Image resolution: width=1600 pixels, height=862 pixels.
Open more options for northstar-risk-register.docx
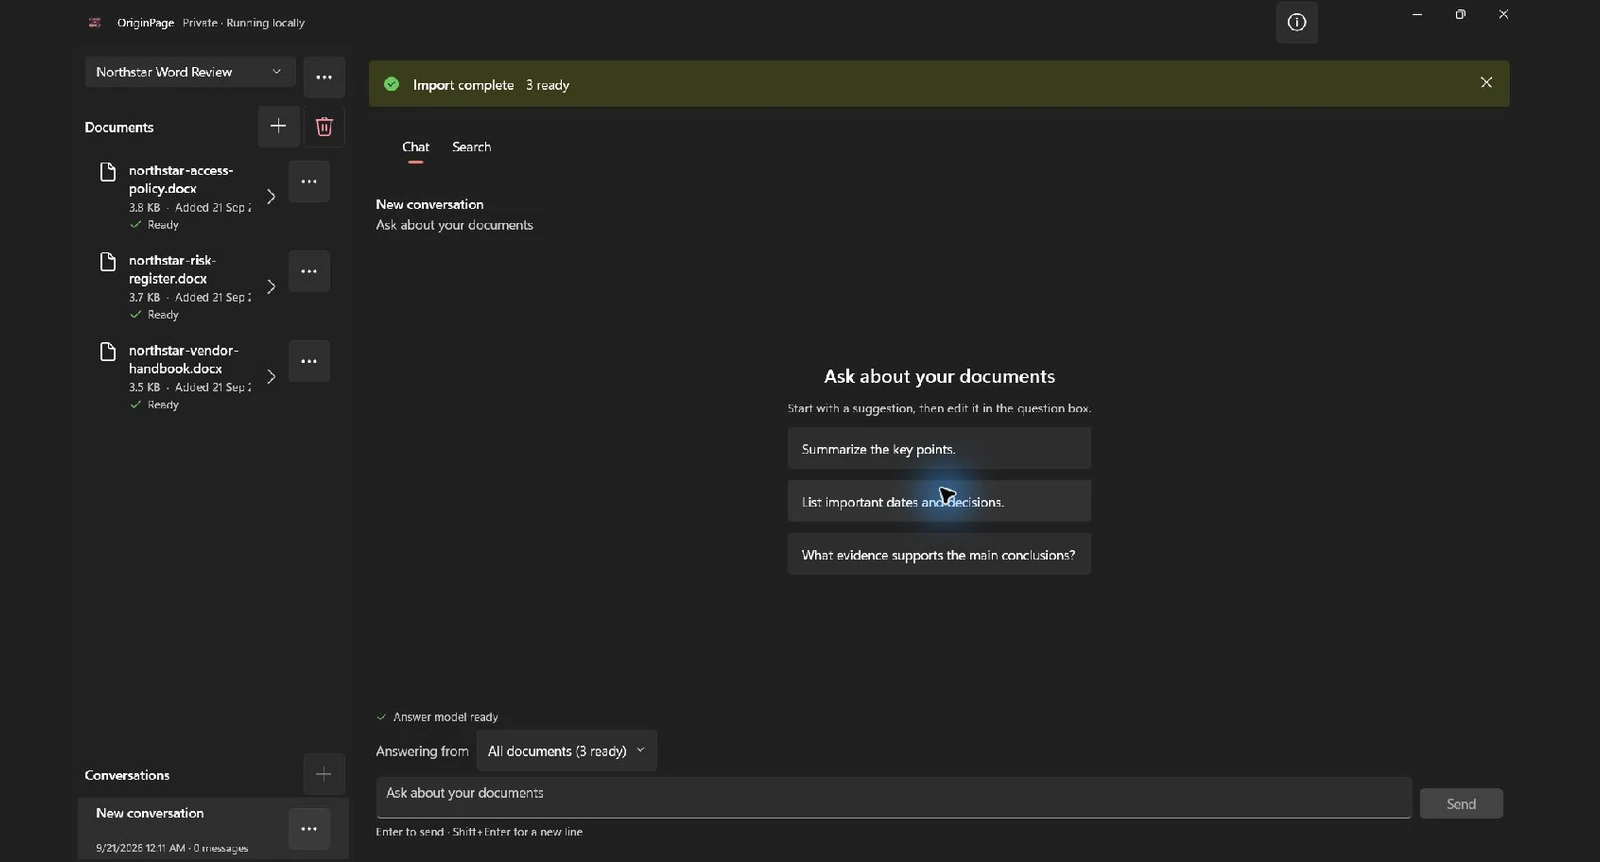point(309,271)
